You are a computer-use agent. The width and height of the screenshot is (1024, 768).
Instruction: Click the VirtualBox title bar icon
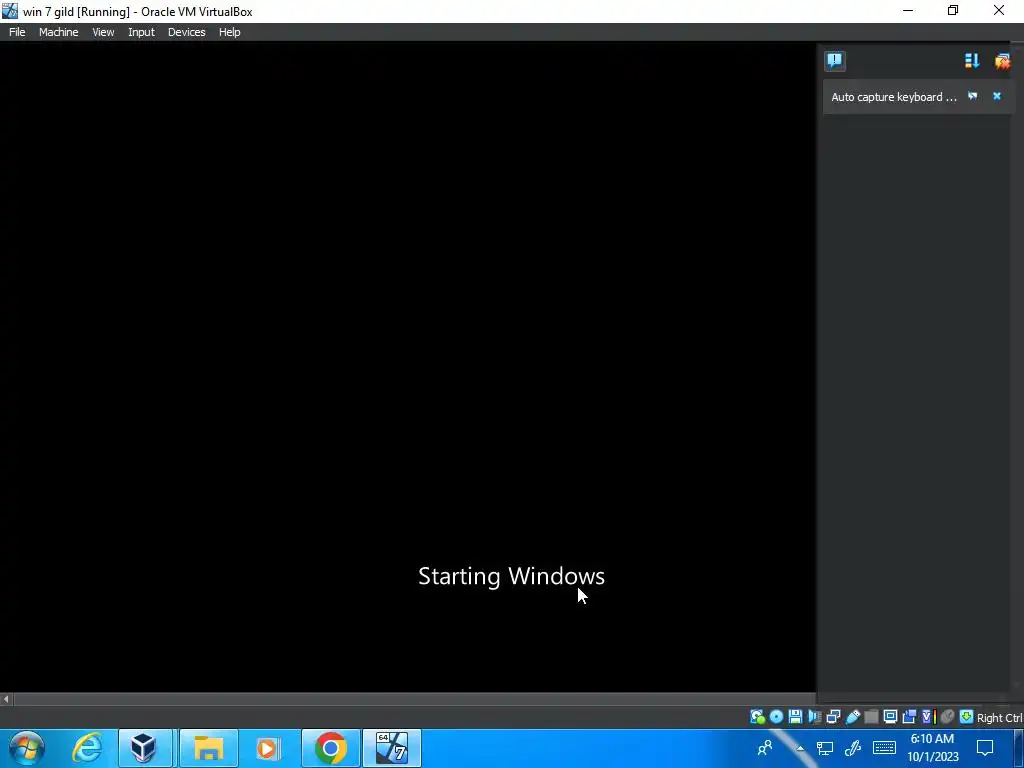coord(9,10)
